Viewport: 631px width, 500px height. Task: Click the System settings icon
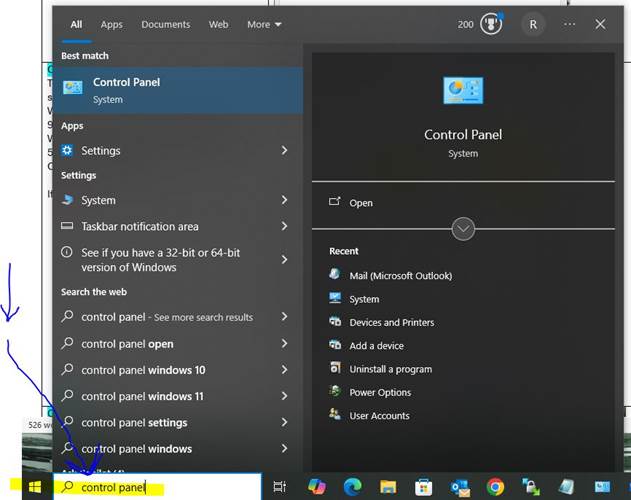pyautogui.click(x=67, y=200)
